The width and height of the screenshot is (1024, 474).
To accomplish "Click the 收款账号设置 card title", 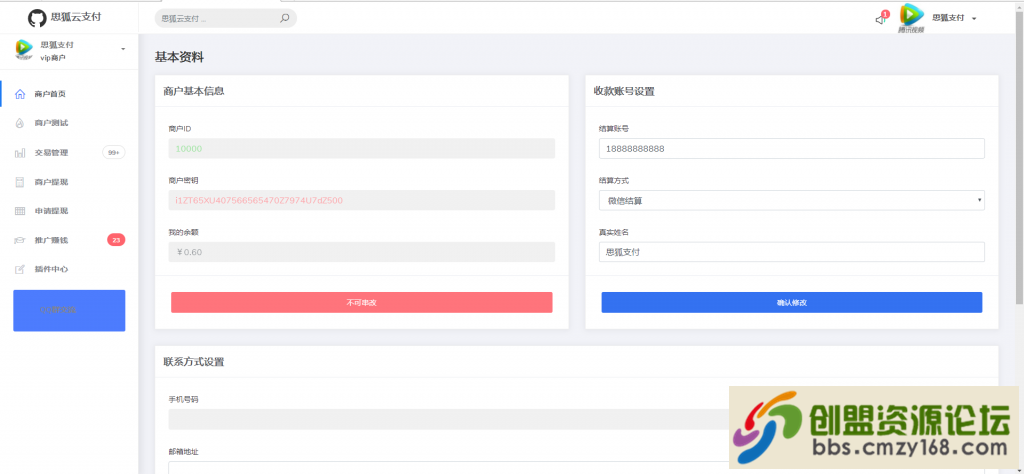I will [624, 91].
